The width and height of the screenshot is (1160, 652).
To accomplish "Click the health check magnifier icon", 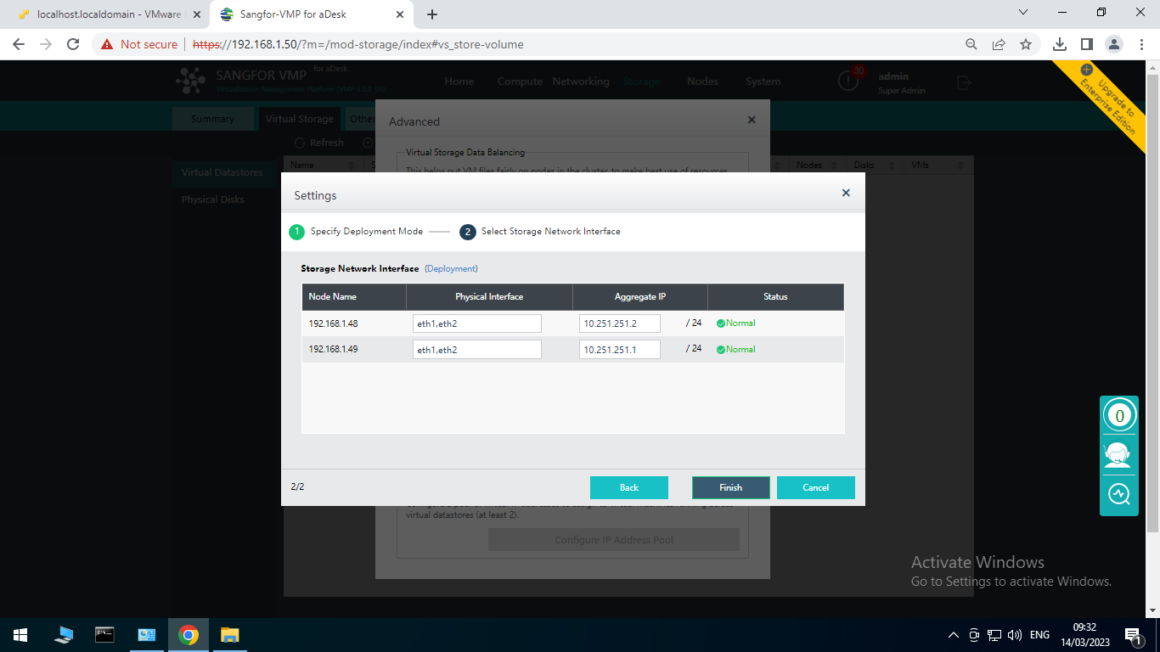I will coord(1119,494).
